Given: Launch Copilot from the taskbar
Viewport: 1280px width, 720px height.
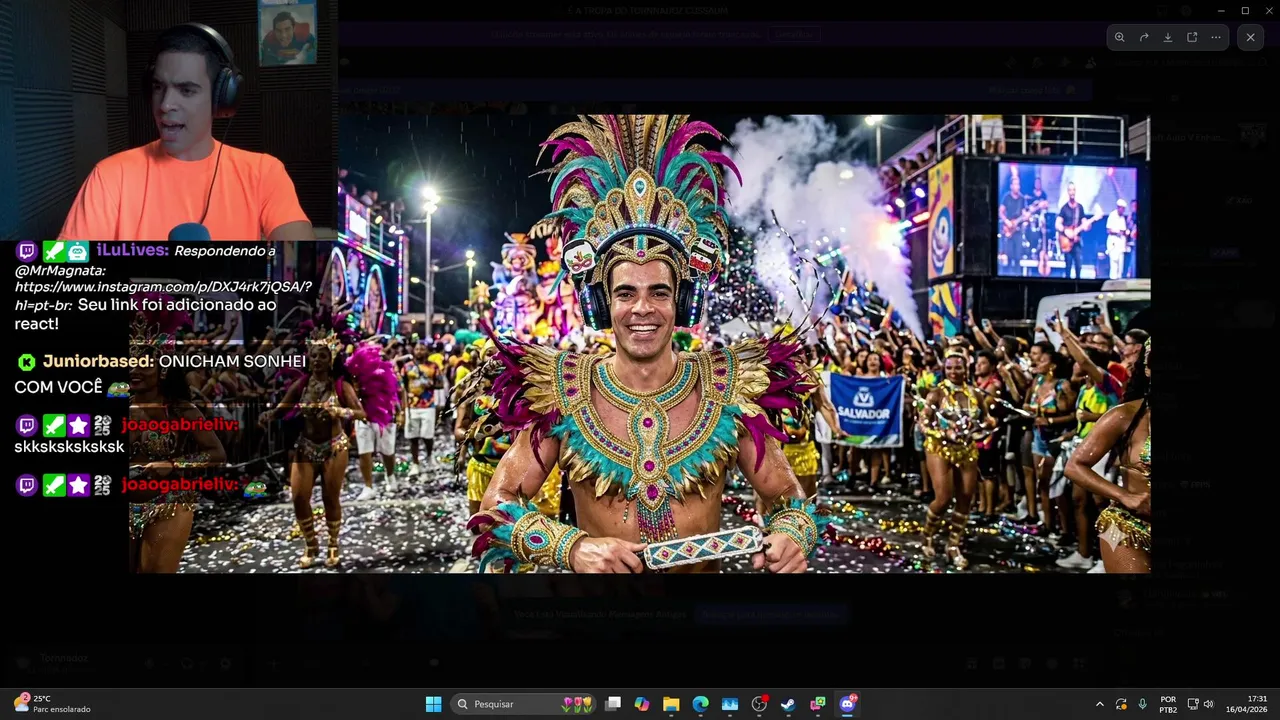Looking at the screenshot, I should [642, 704].
